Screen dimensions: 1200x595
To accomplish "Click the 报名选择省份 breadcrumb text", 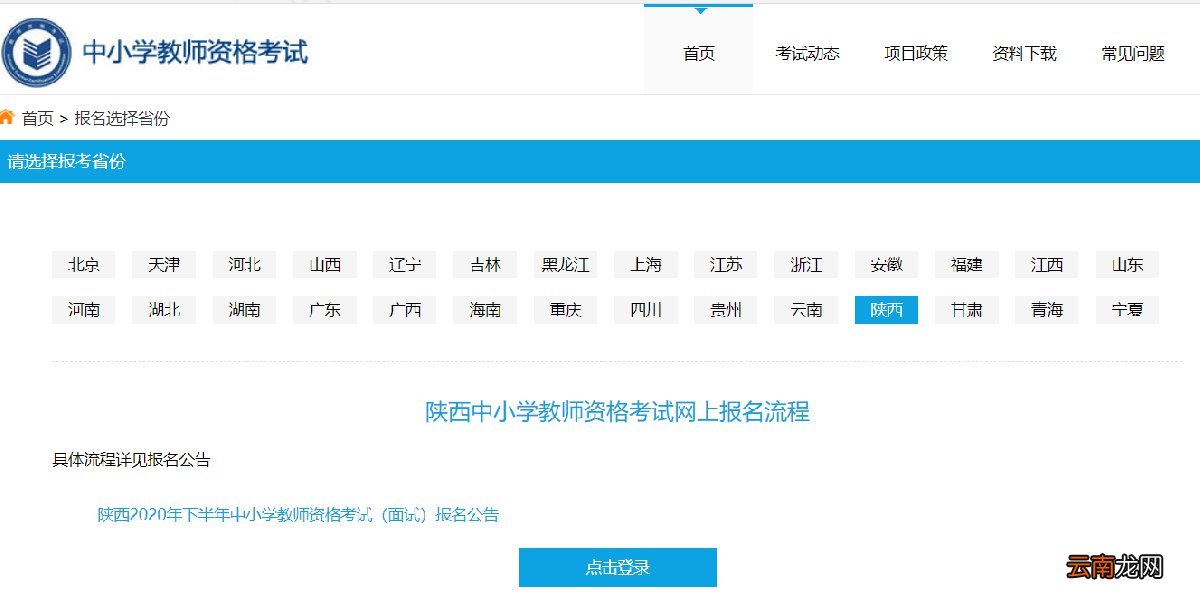I will [x=122, y=118].
